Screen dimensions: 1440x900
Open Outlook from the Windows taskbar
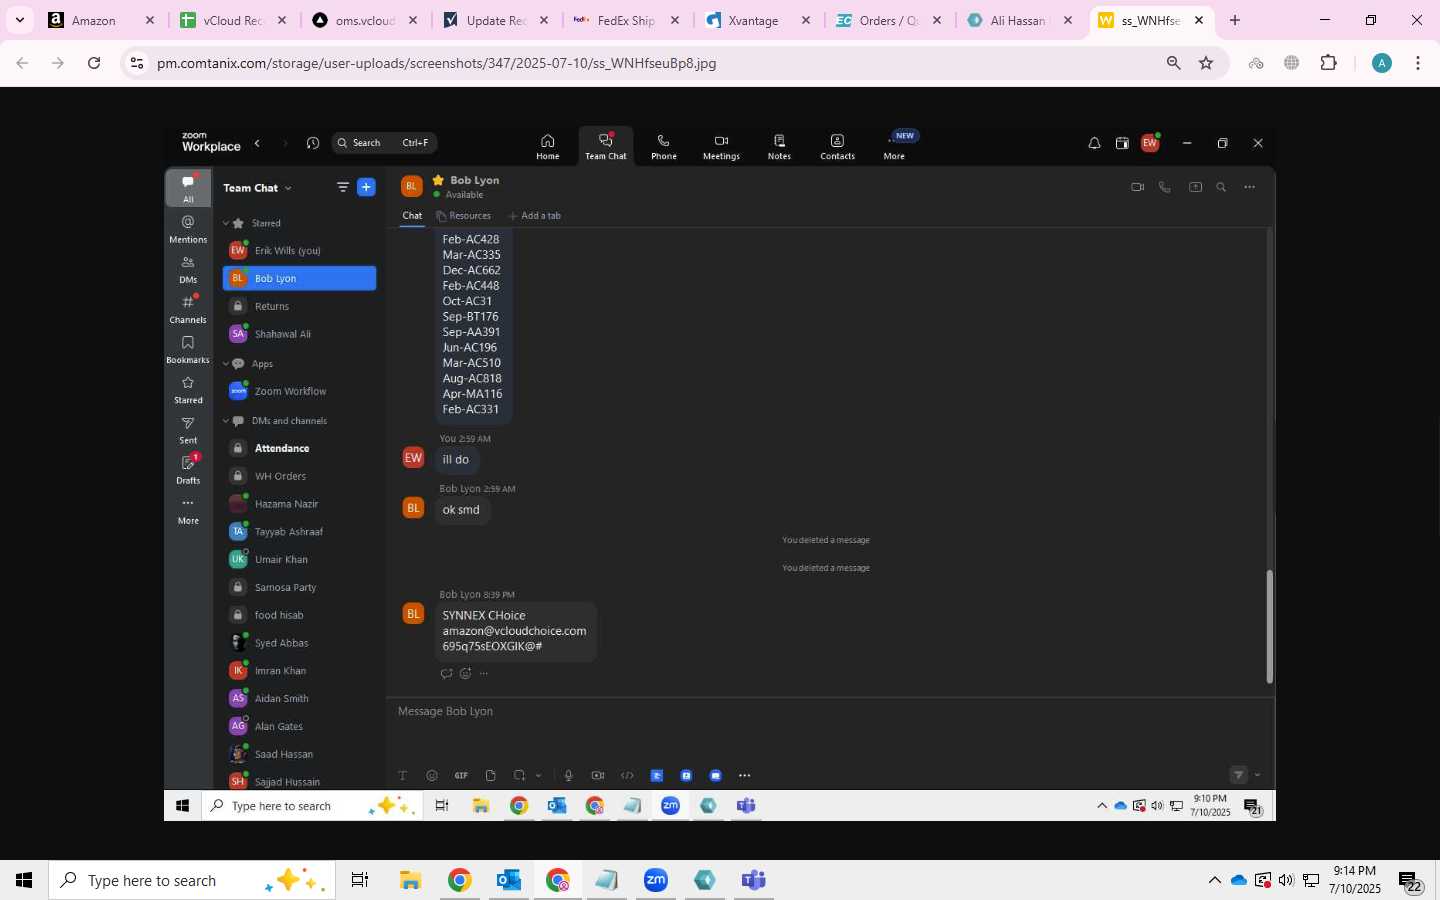tap(509, 880)
